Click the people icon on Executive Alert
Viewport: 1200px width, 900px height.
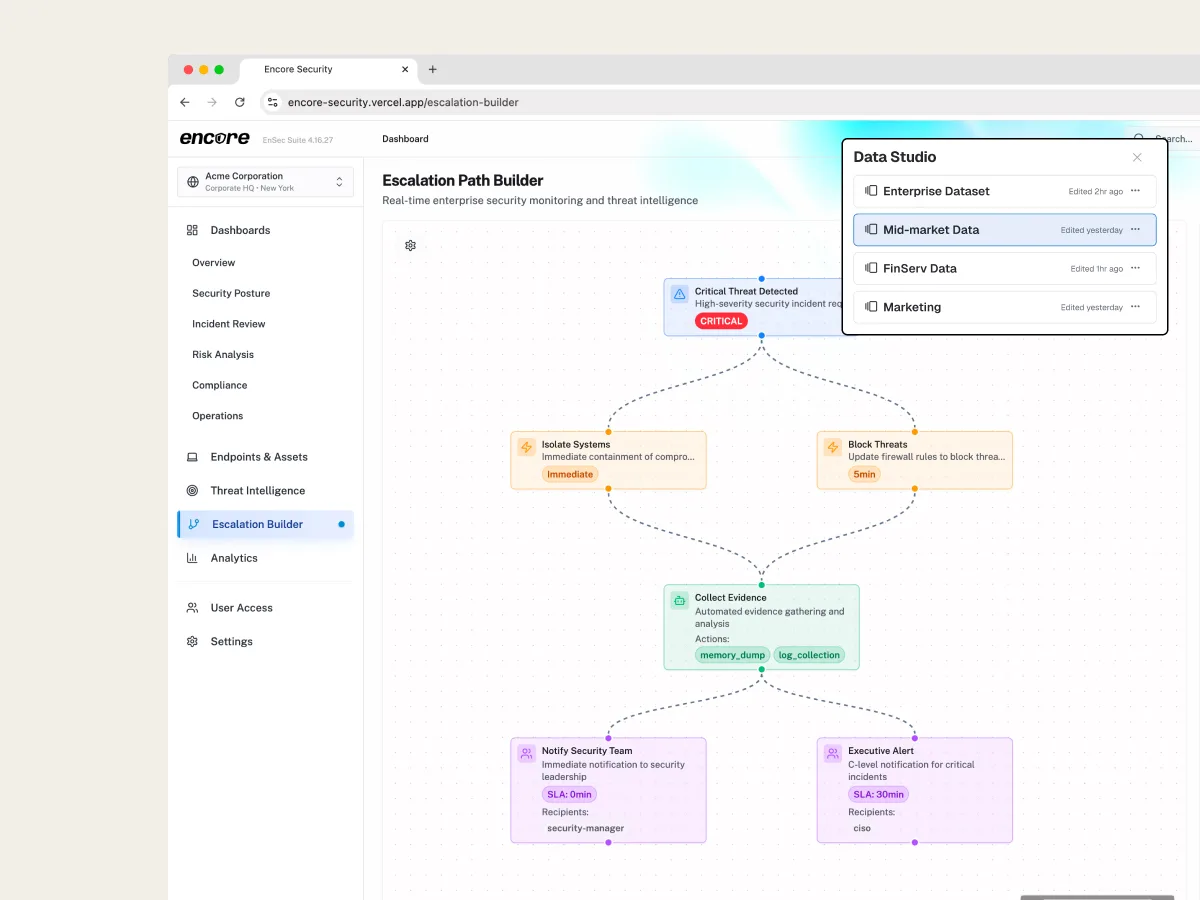tap(833, 753)
